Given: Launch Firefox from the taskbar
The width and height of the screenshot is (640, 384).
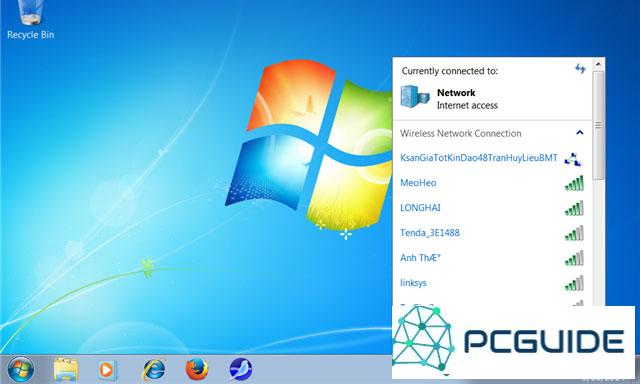Looking at the screenshot, I should point(197,369).
